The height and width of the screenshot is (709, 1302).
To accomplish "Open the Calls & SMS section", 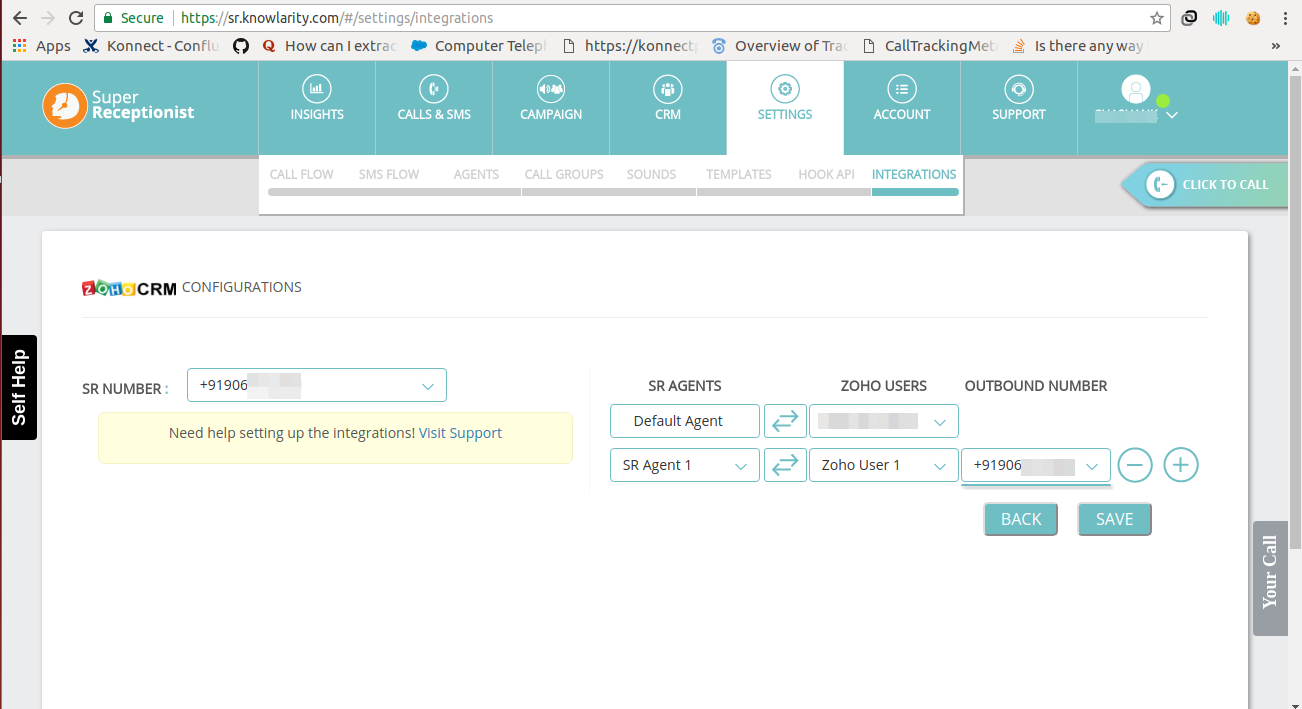I will pos(434,107).
